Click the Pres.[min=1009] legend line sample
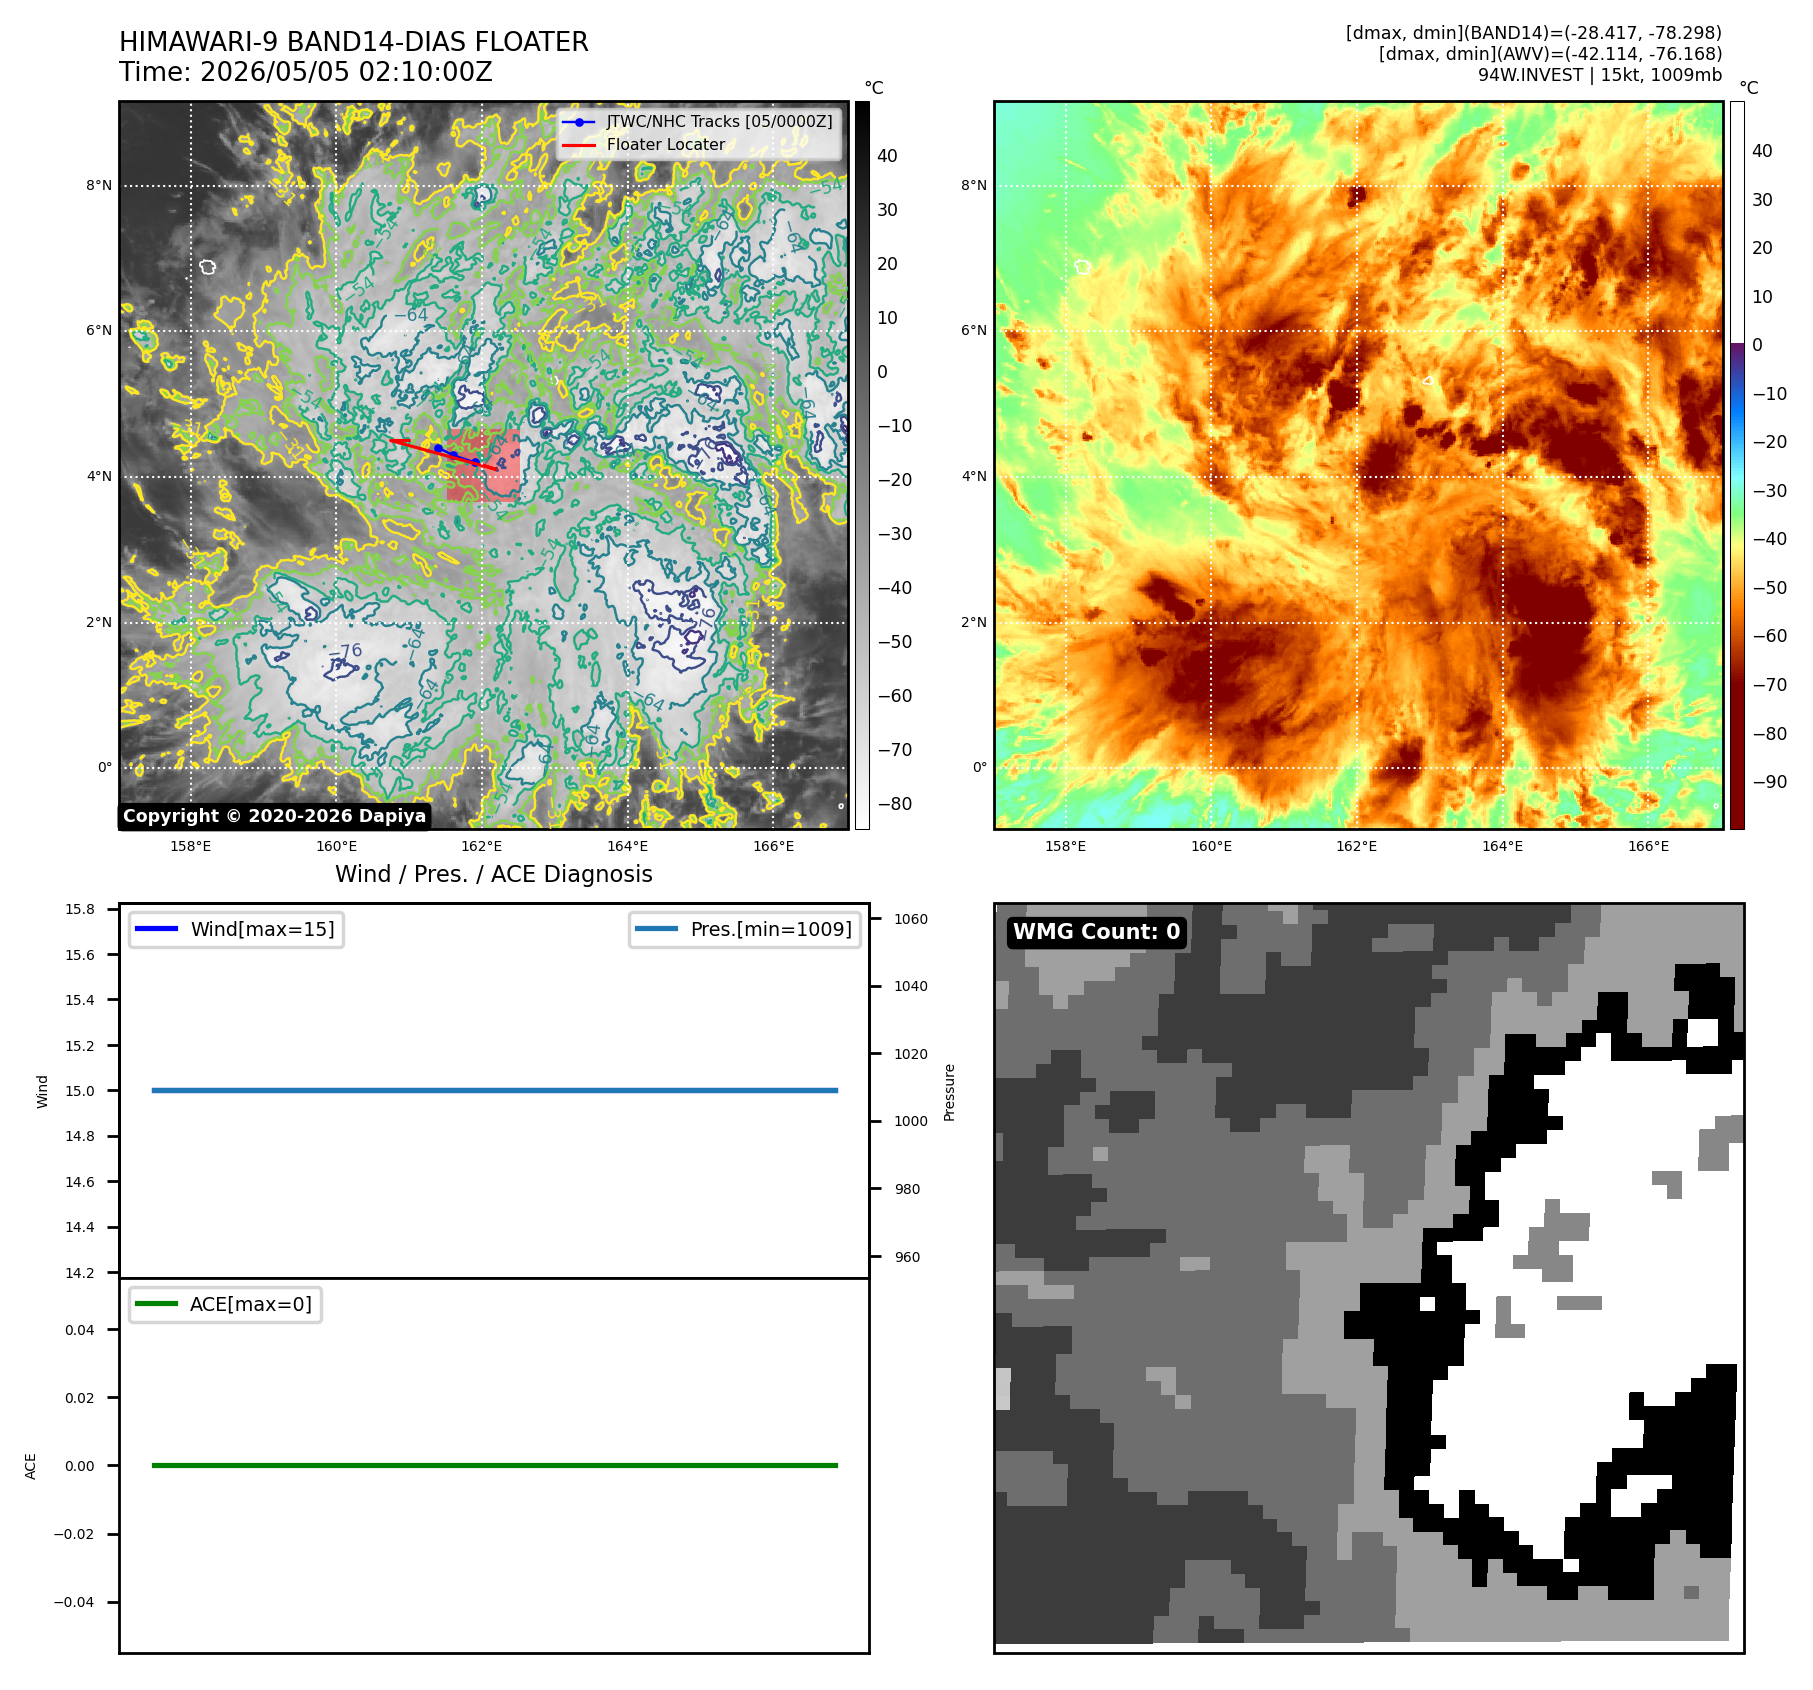This screenshot has height=1690, width=1813. [x=657, y=929]
